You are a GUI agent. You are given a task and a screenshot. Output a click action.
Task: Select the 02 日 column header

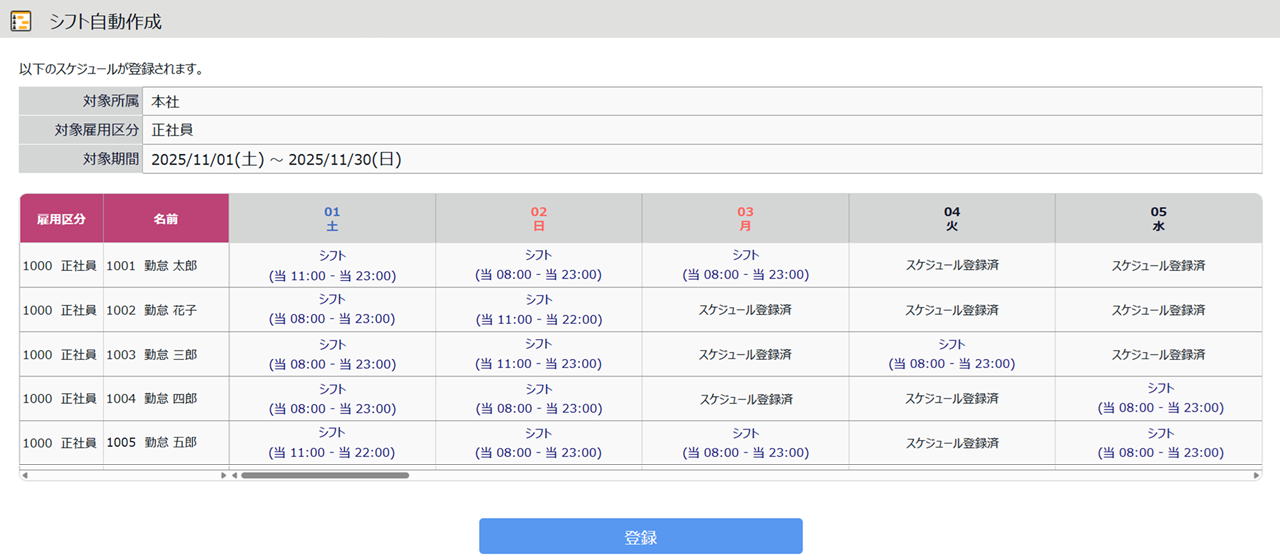pyautogui.click(x=539, y=219)
